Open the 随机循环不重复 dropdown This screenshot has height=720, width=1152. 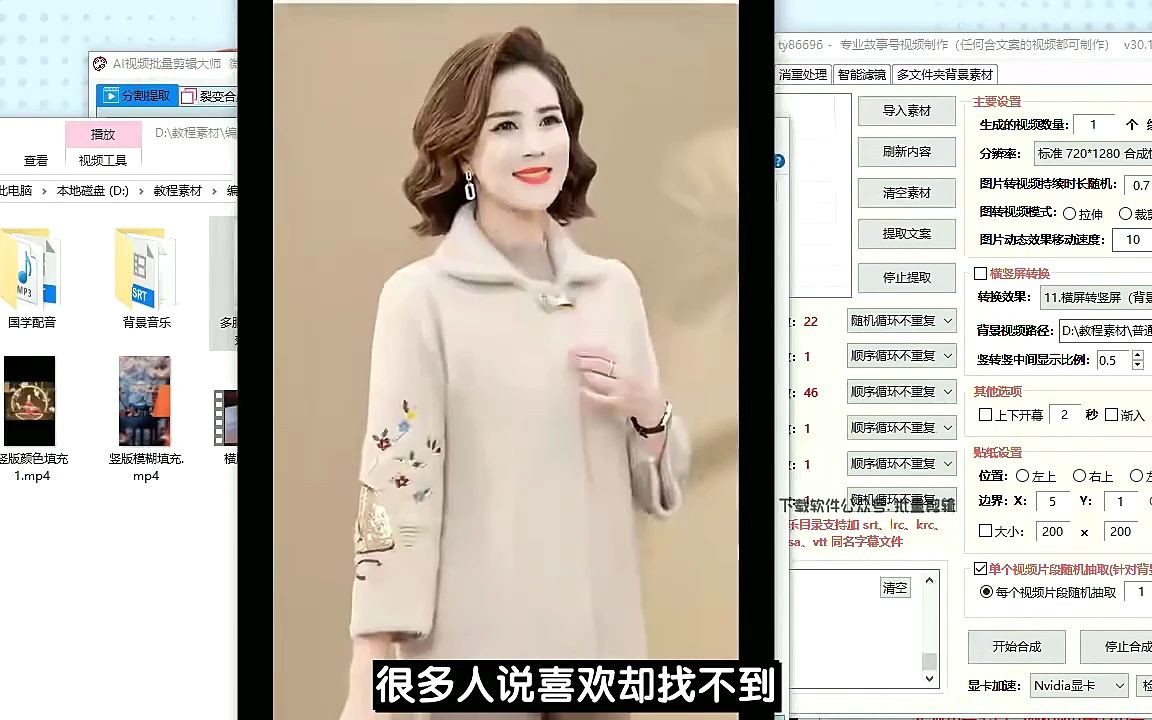(x=900, y=320)
